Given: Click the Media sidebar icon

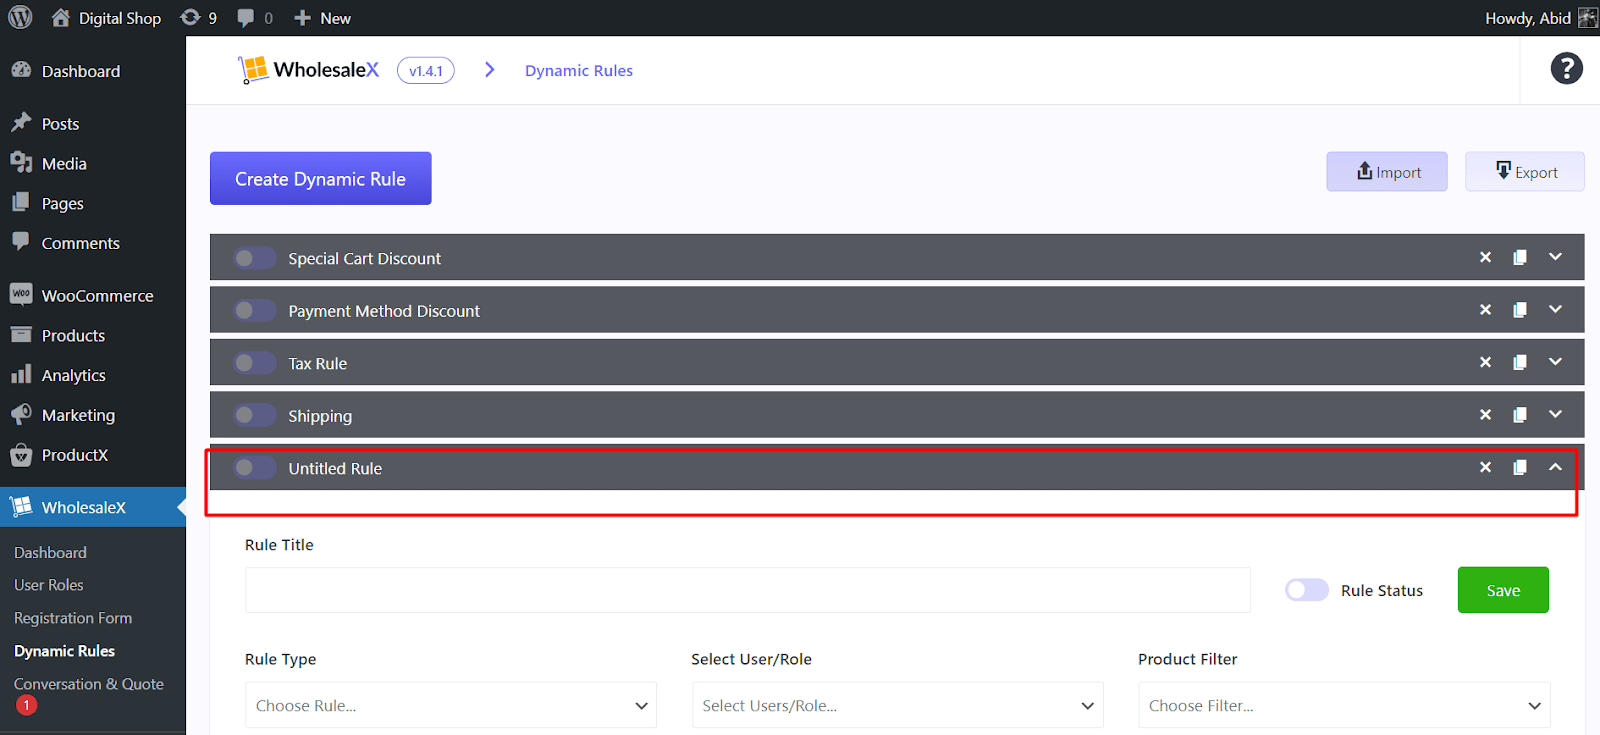Looking at the screenshot, I should pyautogui.click(x=21, y=162).
